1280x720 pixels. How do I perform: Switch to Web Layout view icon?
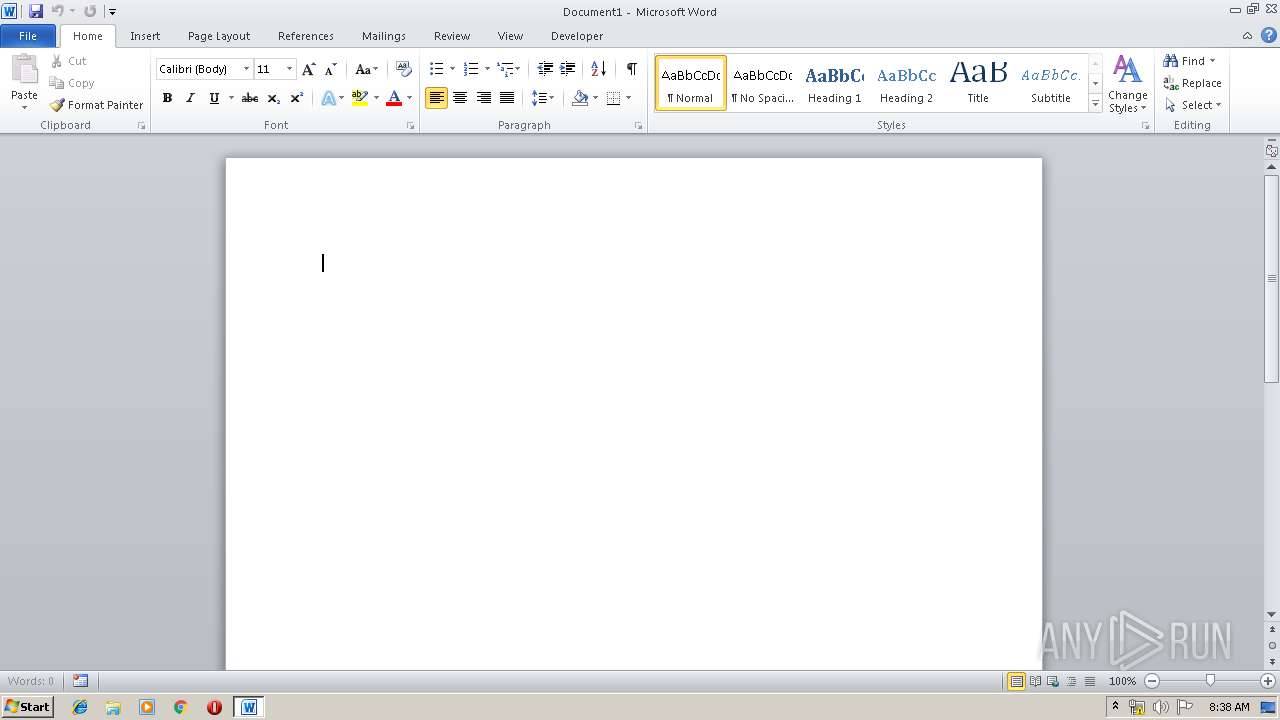[1052, 681]
